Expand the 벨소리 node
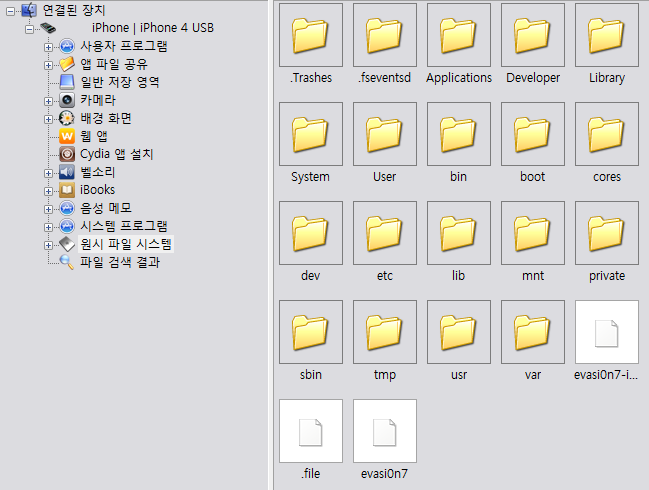Viewport: 649px width, 490px height. [x=48, y=173]
